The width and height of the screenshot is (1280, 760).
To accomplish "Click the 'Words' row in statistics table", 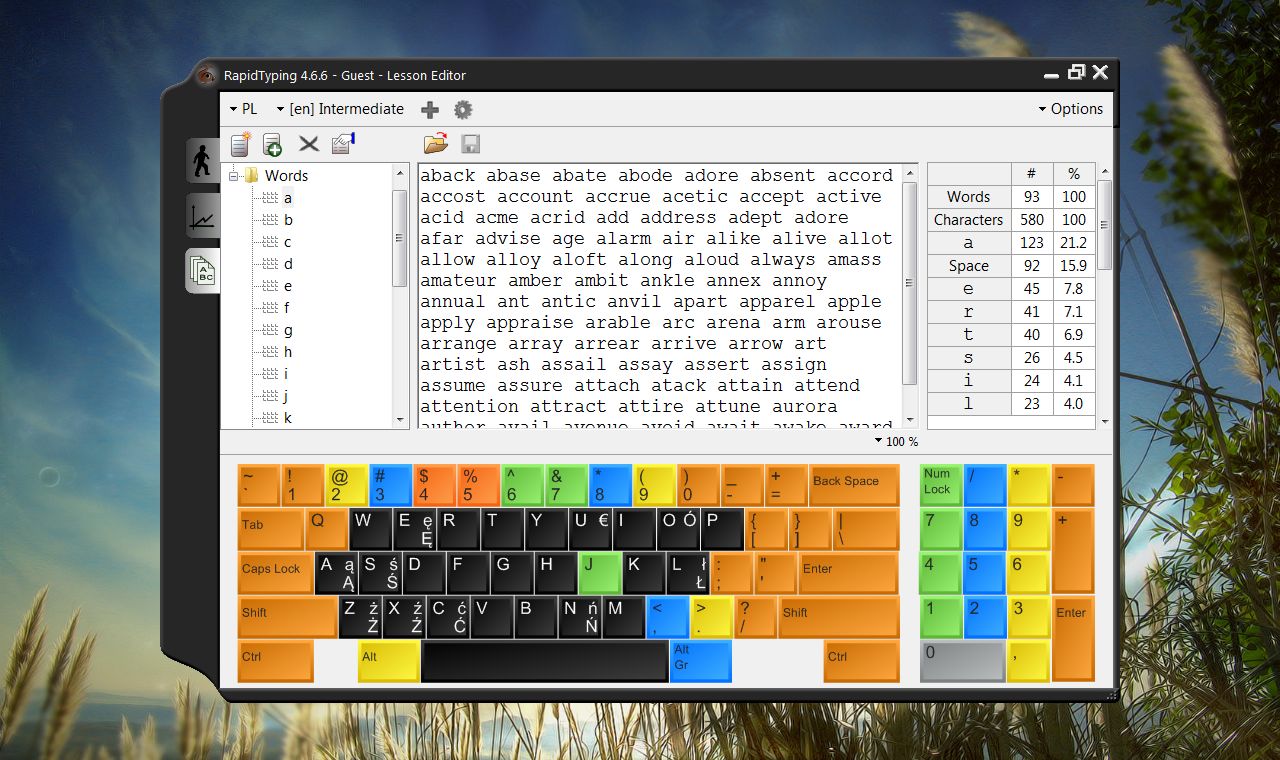I will click(x=1011, y=197).
